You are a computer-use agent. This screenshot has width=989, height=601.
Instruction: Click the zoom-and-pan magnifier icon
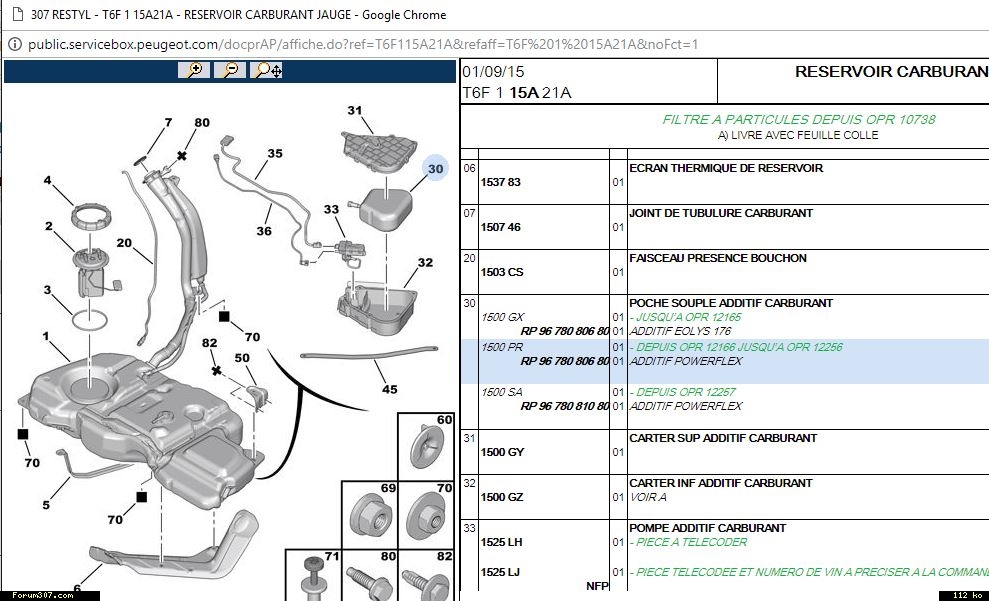[x=267, y=70]
